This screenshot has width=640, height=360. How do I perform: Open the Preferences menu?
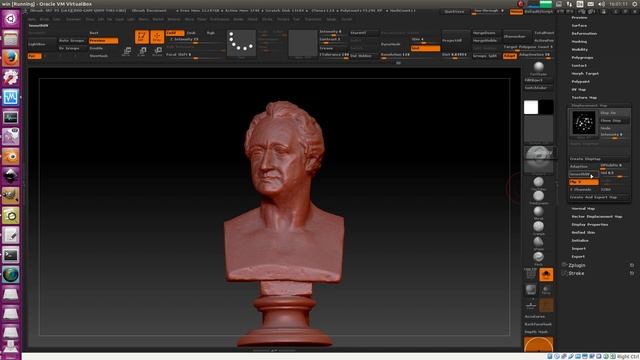point(220,19)
